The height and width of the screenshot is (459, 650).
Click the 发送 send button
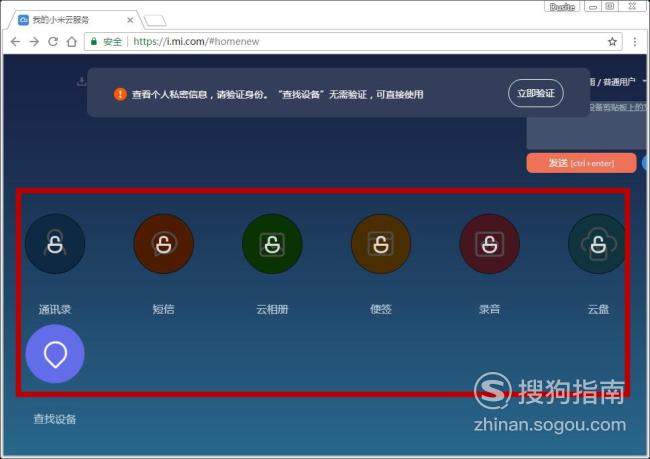click(x=581, y=163)
